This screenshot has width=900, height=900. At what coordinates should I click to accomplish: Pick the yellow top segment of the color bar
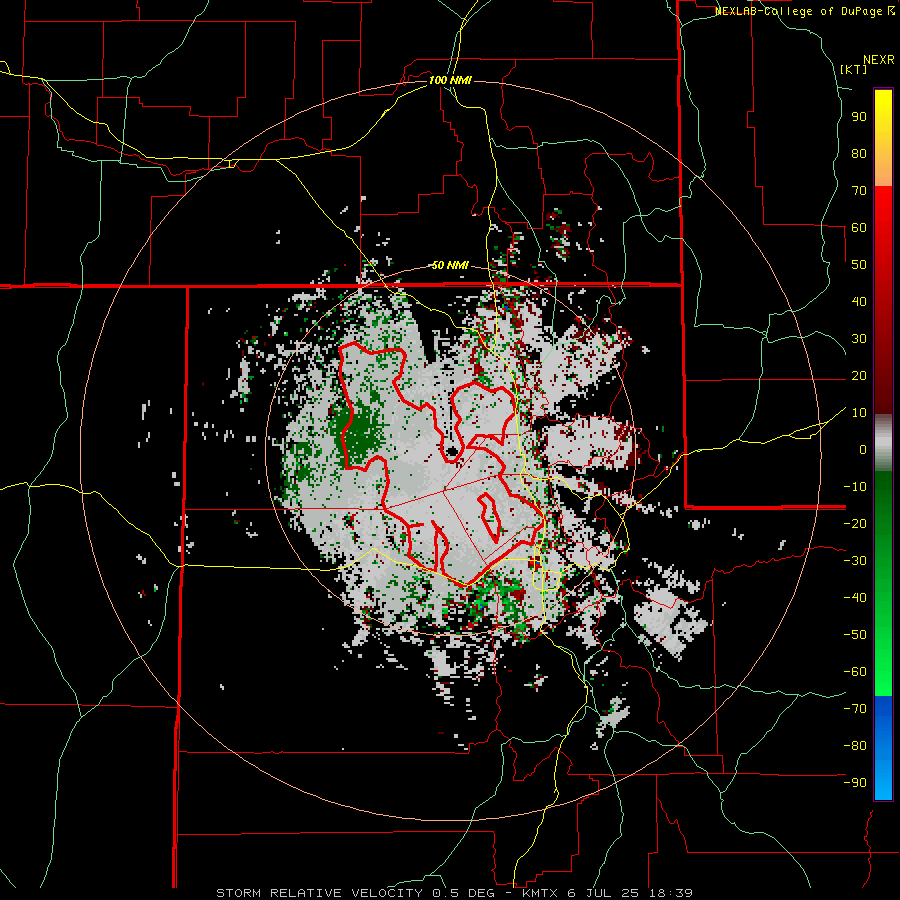point(883,138)
